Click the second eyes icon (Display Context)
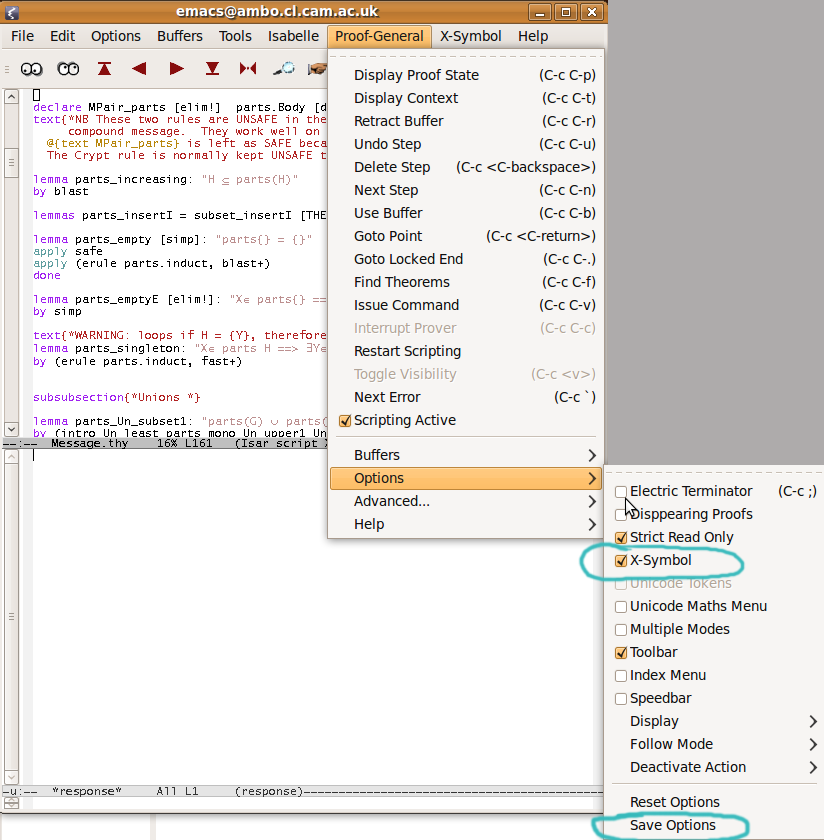 tap(68, 69)
